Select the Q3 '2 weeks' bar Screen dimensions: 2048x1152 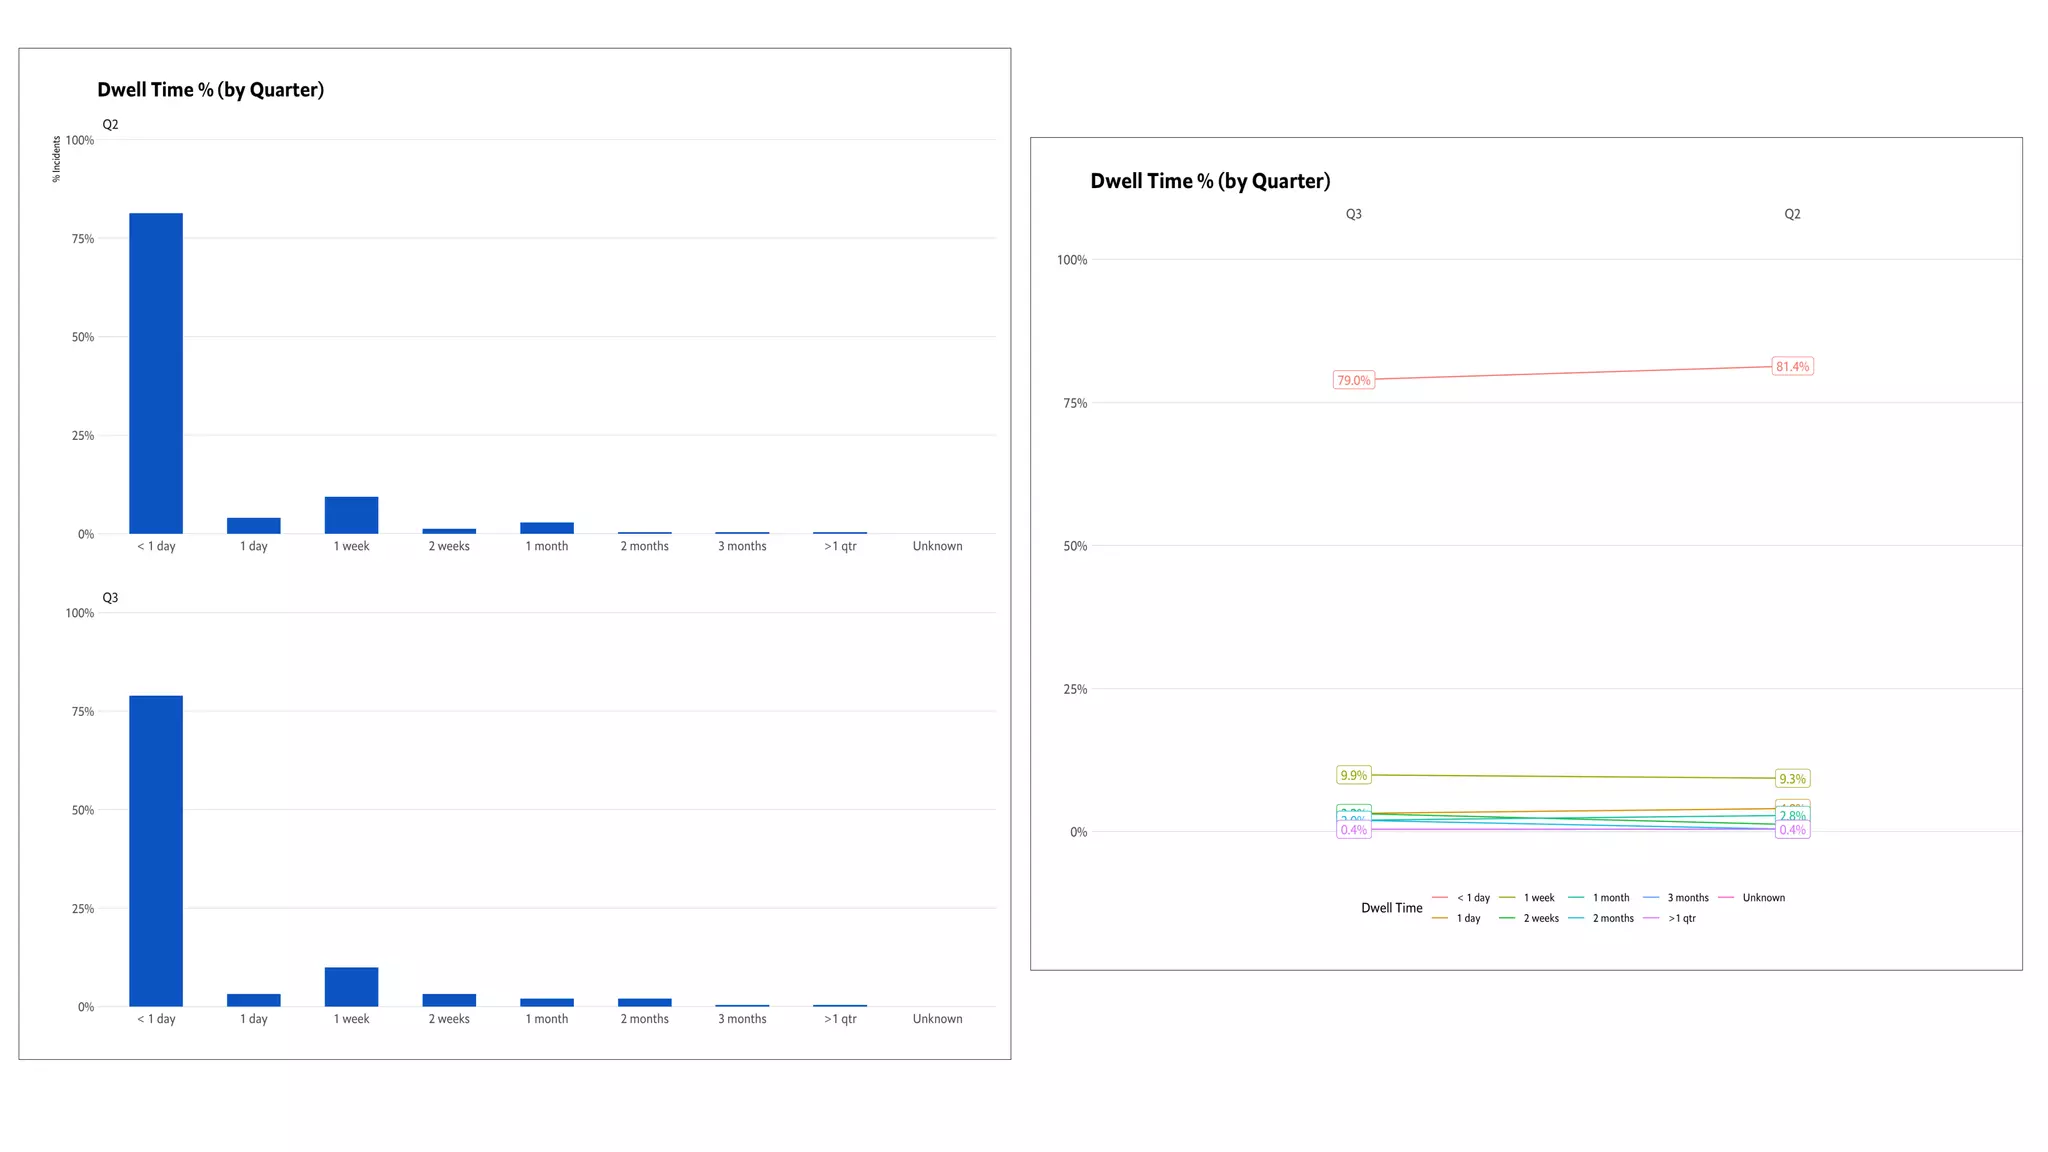[x=449, y=1000]
